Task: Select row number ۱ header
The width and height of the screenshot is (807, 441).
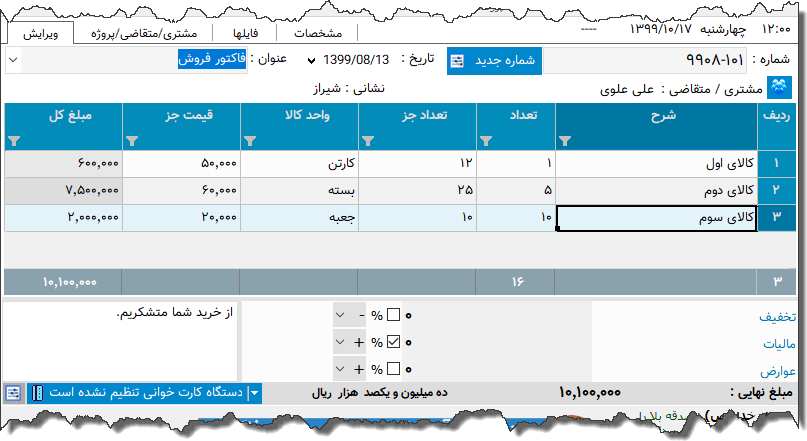Action: 777,164
